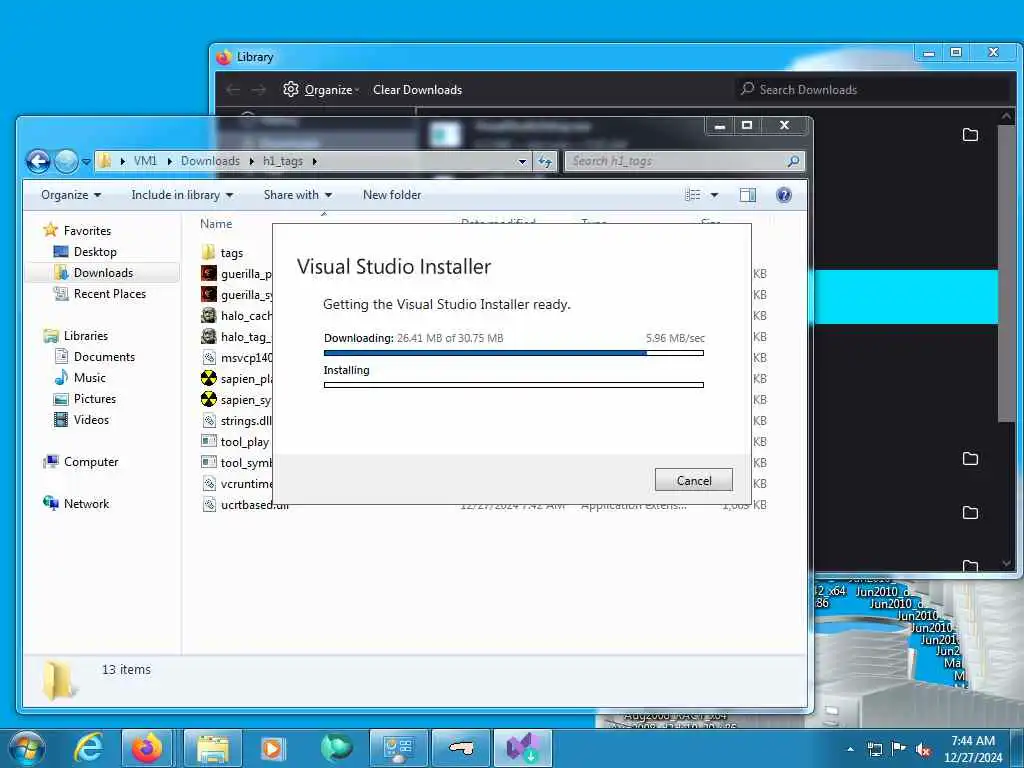Open Windows Media Player from taskbar
Image resolution: width=1024 pixels, height=768 pixels.
[272, 748]
